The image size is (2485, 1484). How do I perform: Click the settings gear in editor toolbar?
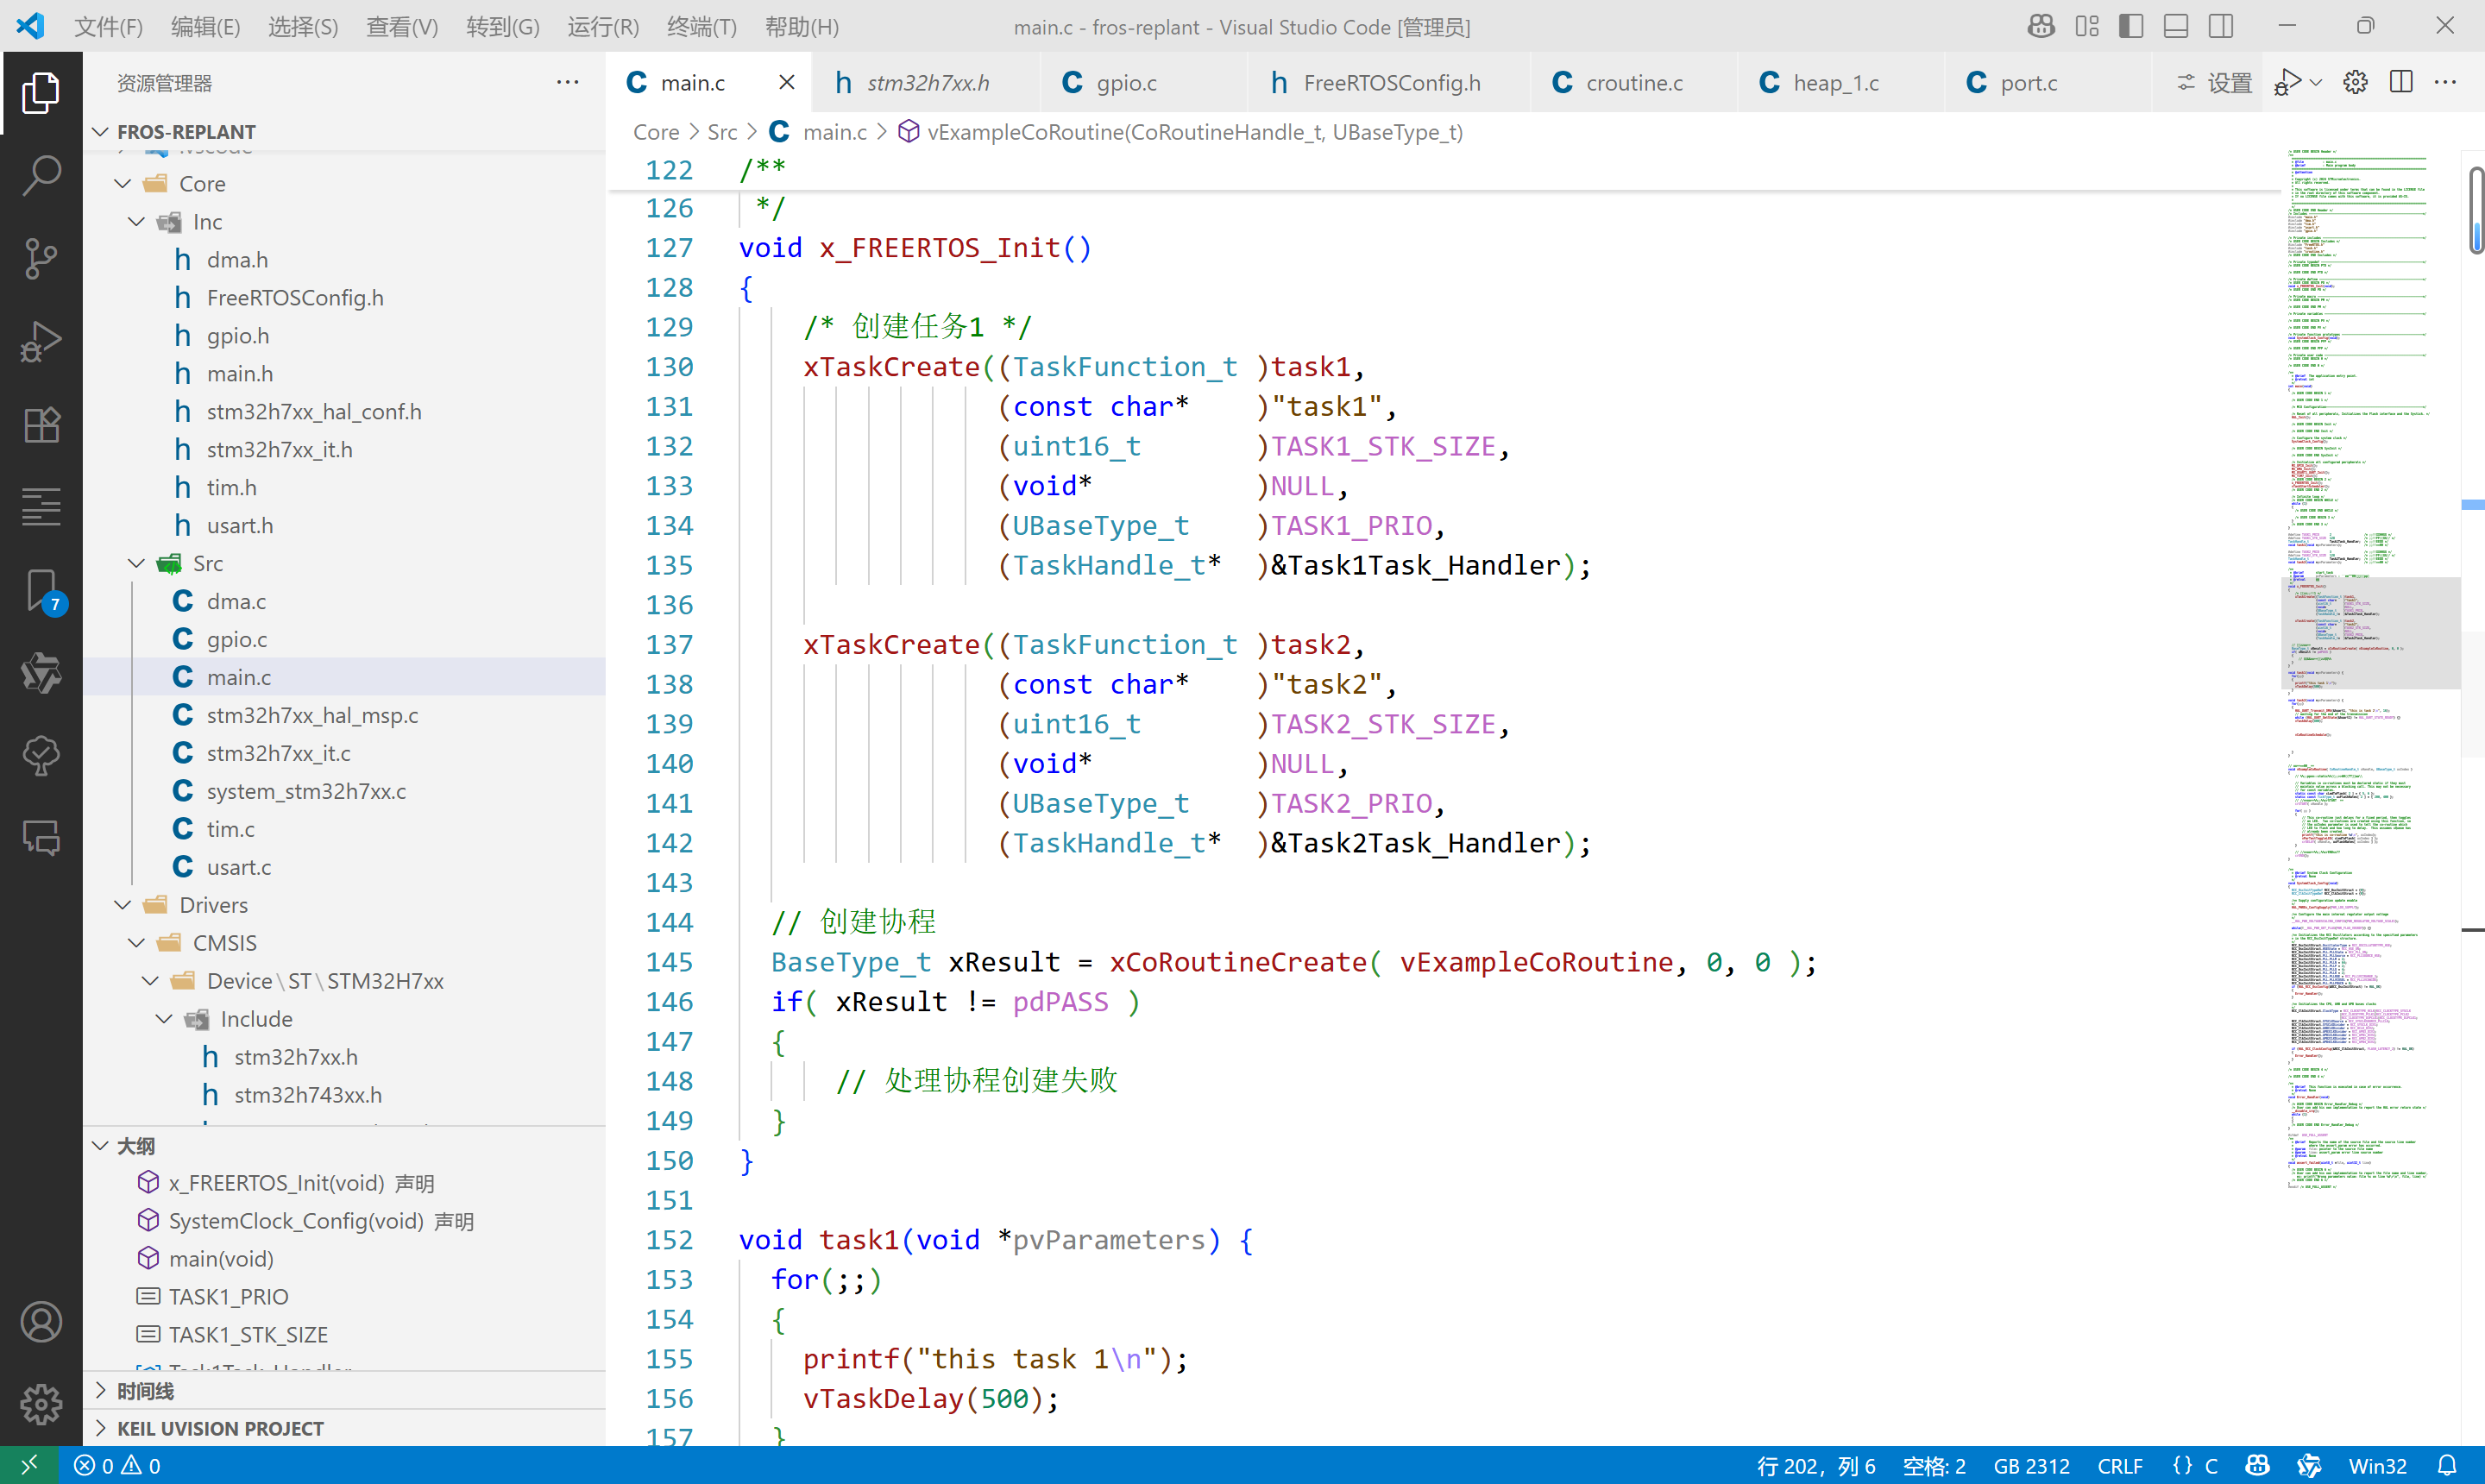point(2355,82)
